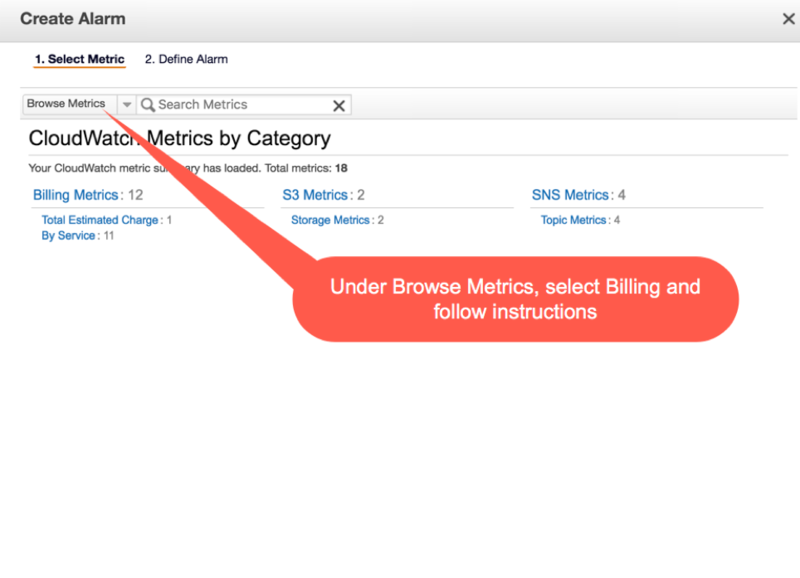Open the Billing Metrics category link
The height and width of the screenshot is (578, 800).
click(x=76, y=195)
